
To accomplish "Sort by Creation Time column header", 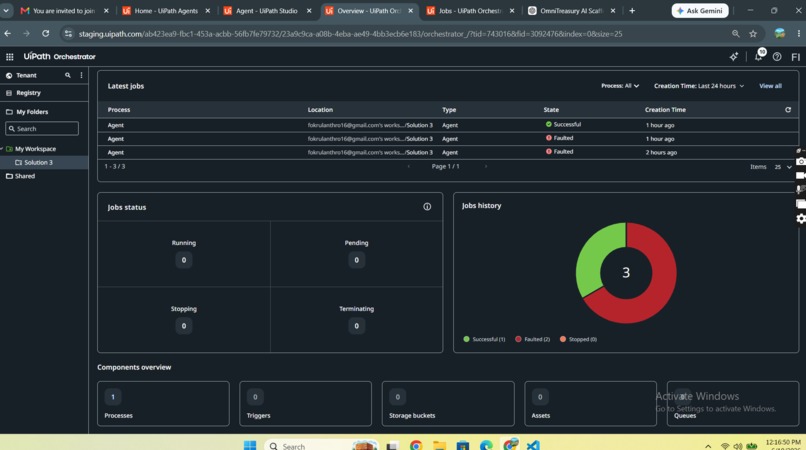I will click(x=665, y=110).
